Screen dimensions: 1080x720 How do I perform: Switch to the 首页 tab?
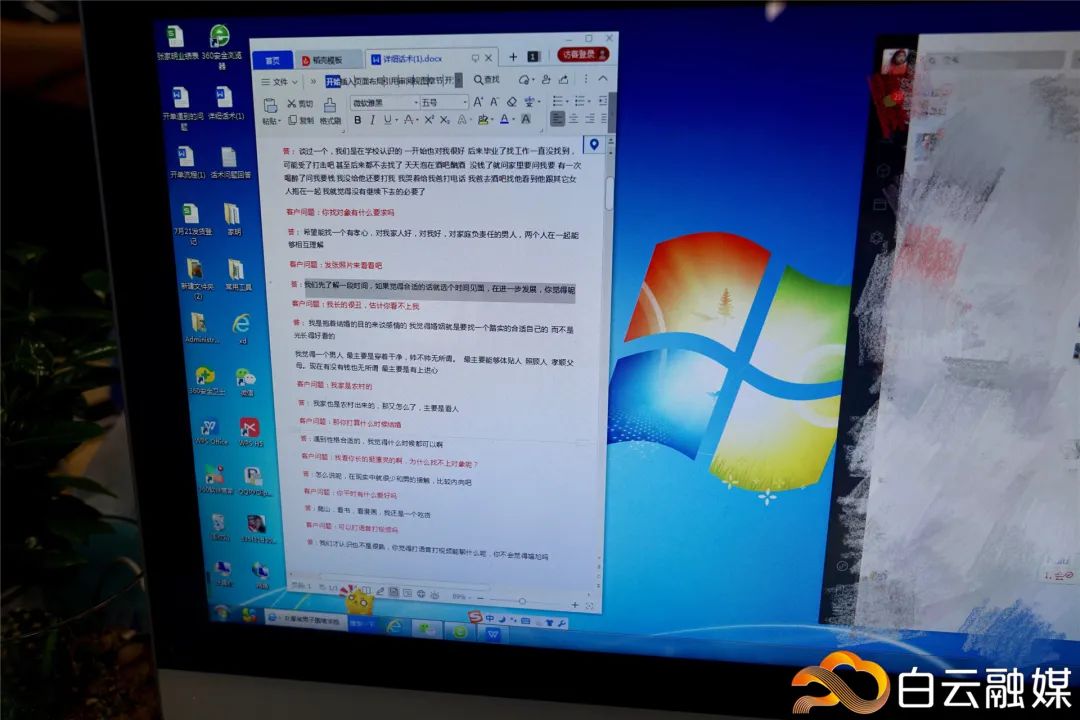click(272, 60)
